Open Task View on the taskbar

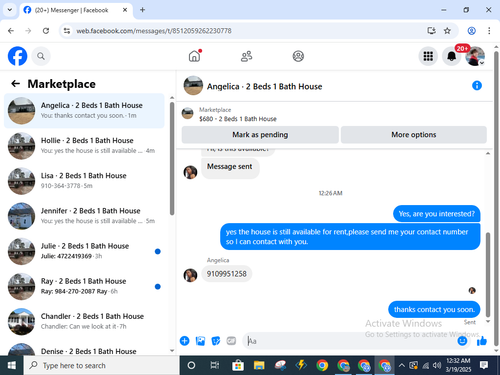215,366
